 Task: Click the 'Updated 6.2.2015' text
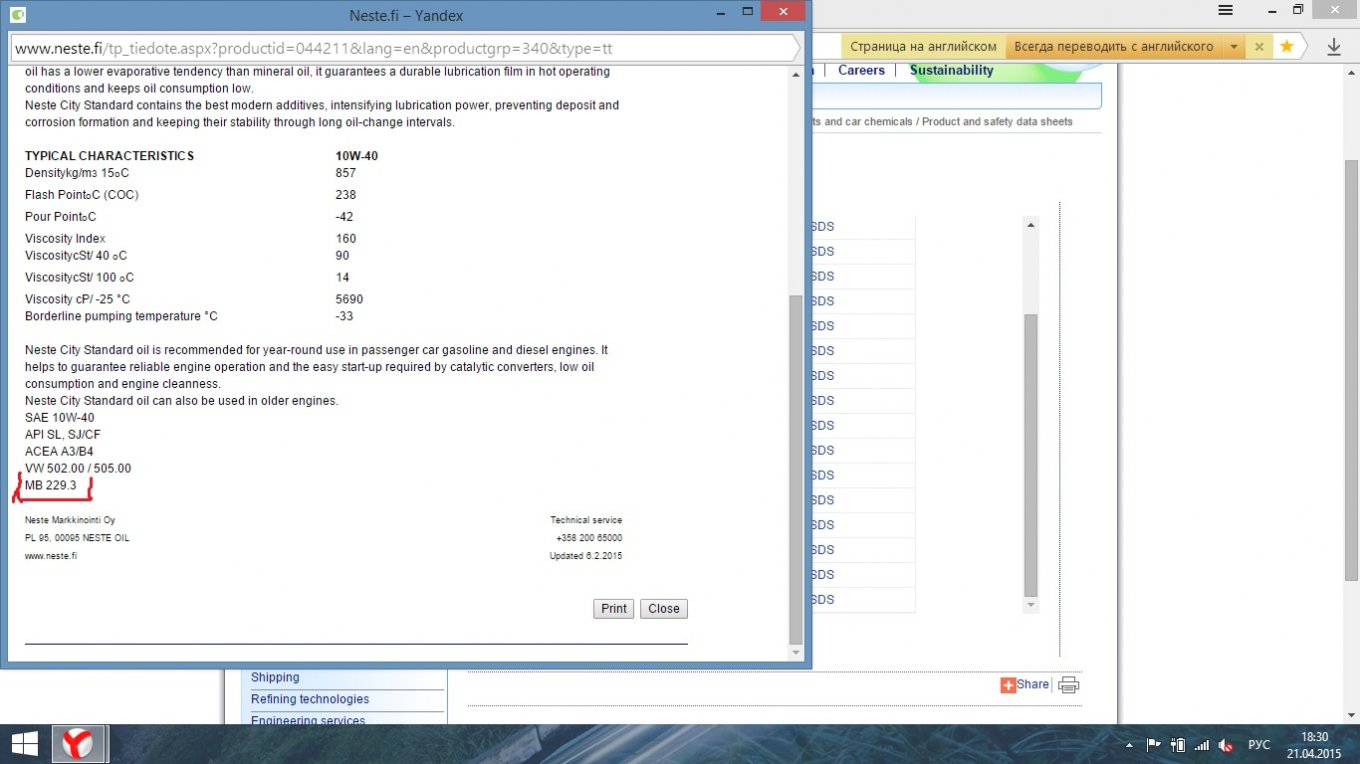click(x=586, y=556)
